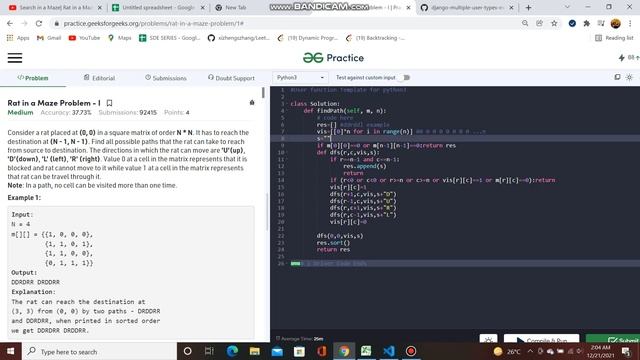Switch to the Untitled spreadsheet browser tab

pyautogui.click(x=158, y=7)
